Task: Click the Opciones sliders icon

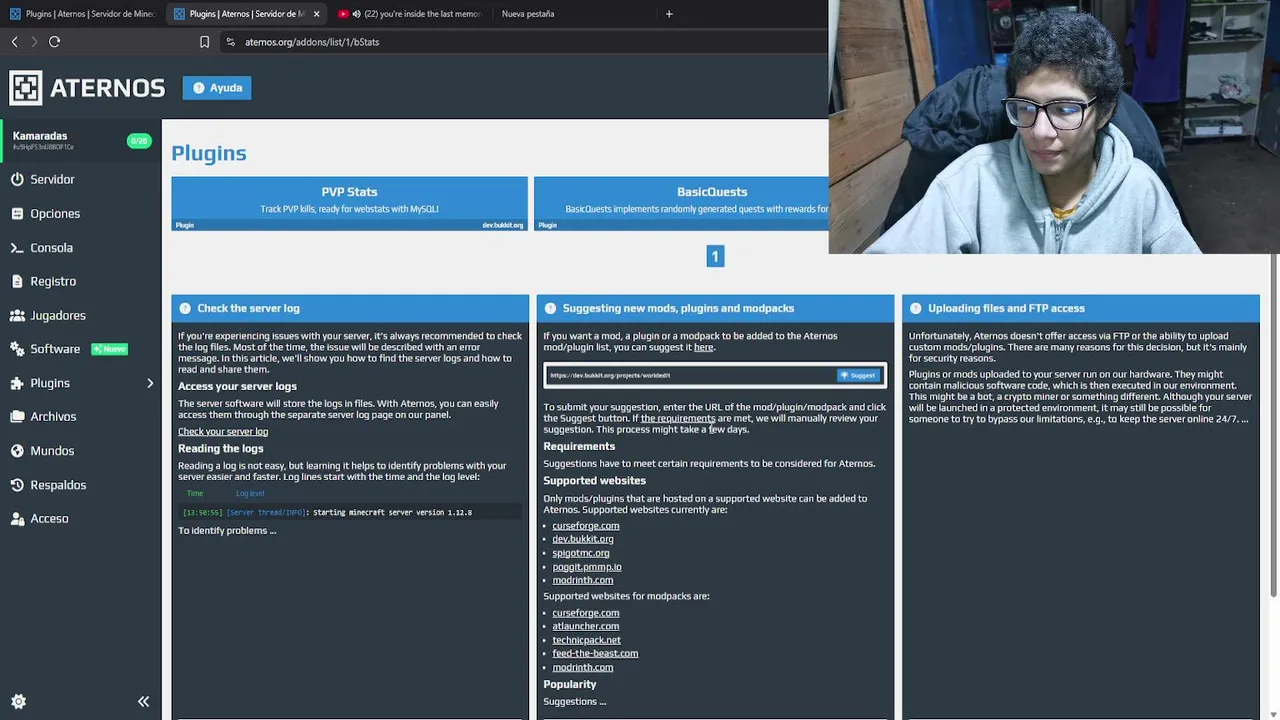Action: (17, 213)
